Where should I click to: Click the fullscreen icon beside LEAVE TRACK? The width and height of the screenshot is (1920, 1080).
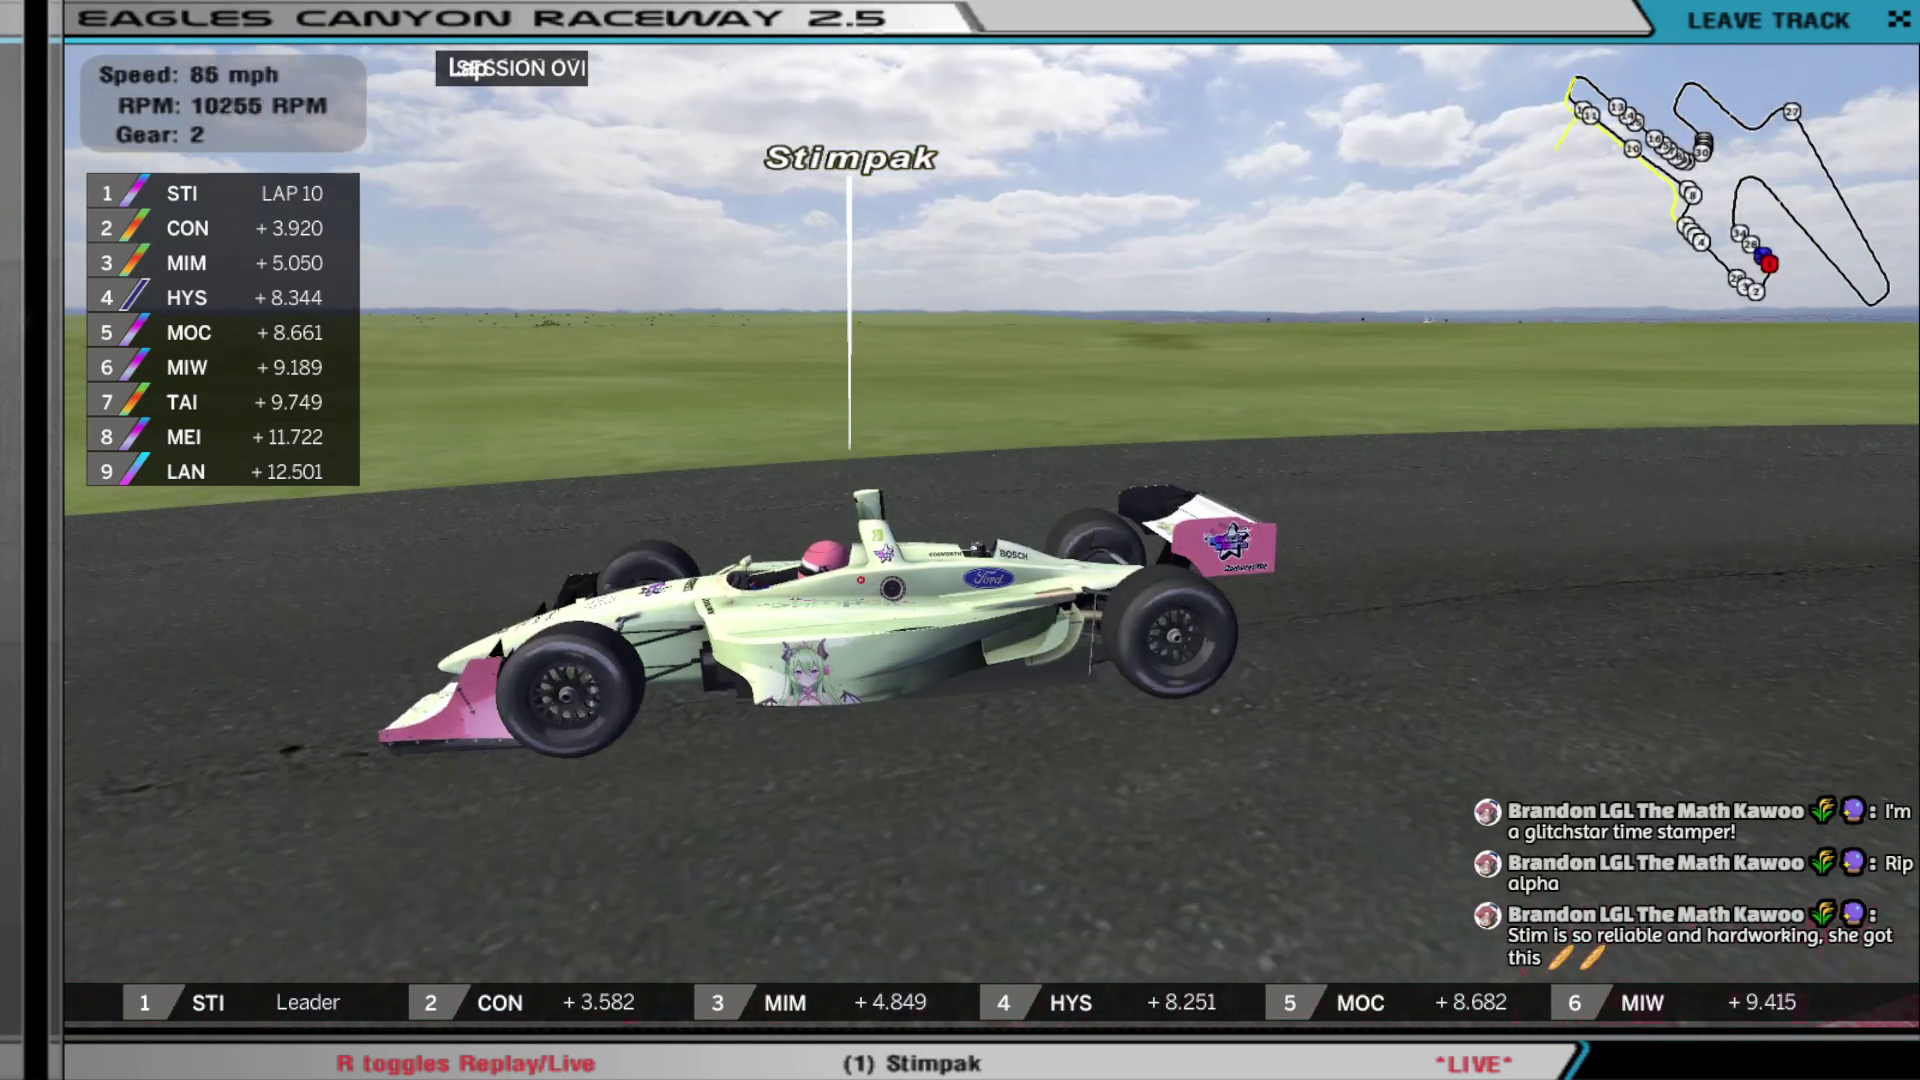(x=1898, y=19)
